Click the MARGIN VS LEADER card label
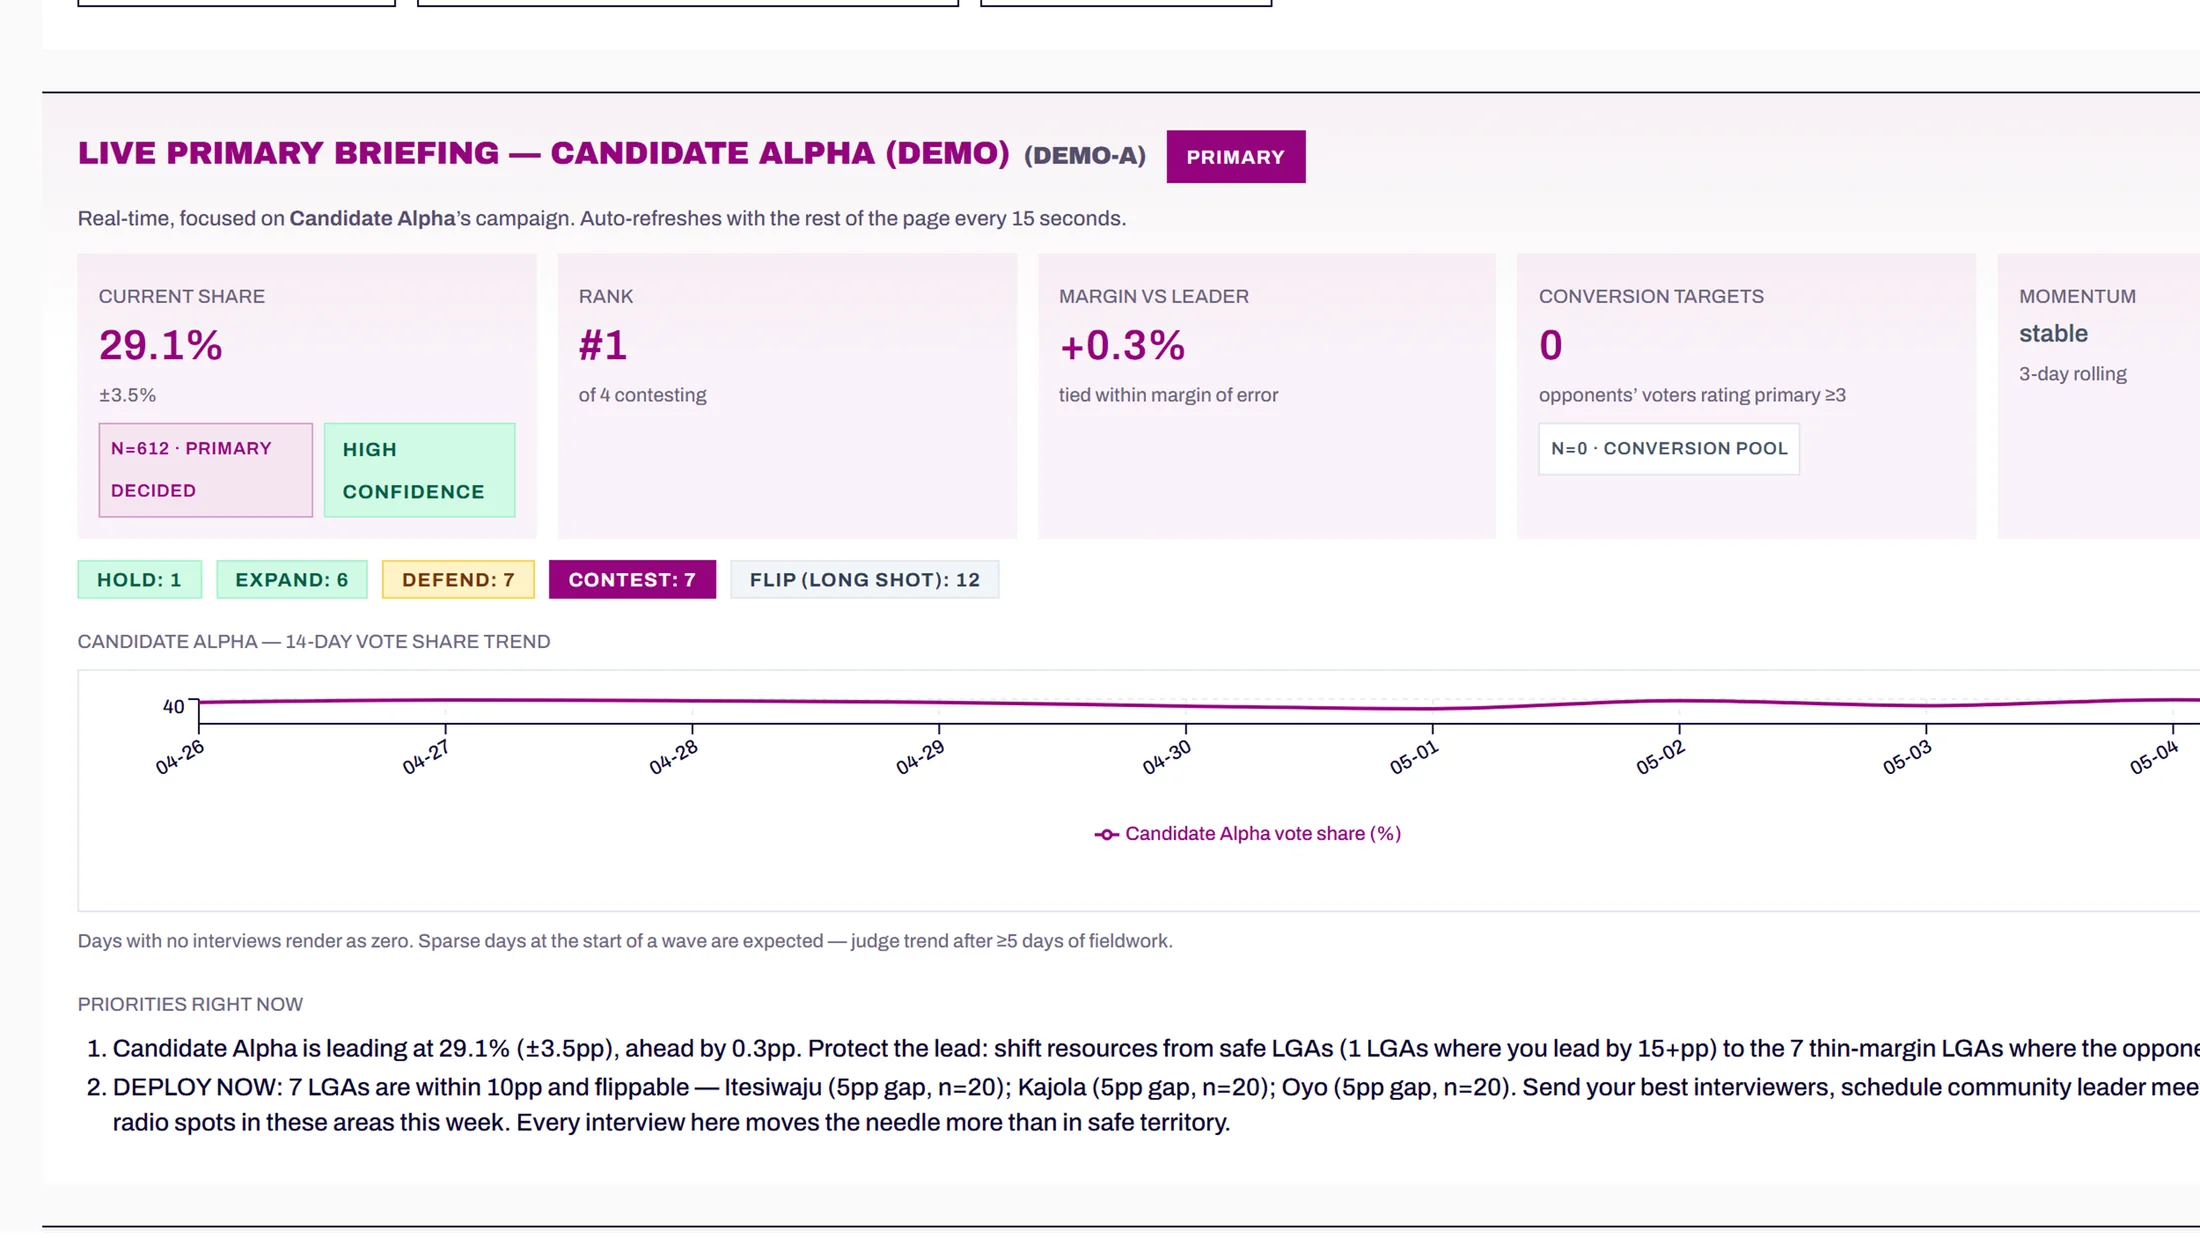Screen dimensions: 2200x1238 click(x=1154, y=297)
